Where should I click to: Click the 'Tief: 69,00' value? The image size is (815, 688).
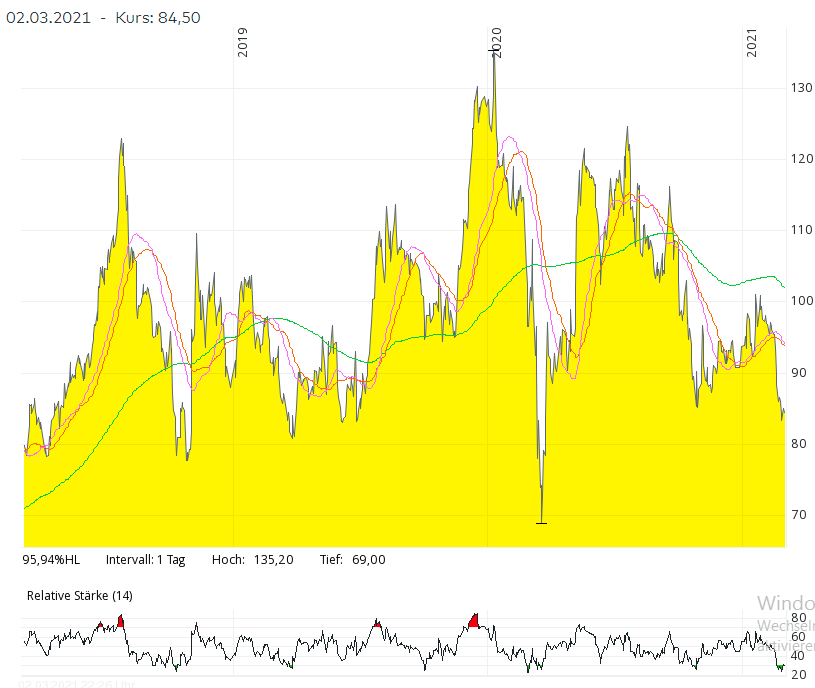[352, 560]
